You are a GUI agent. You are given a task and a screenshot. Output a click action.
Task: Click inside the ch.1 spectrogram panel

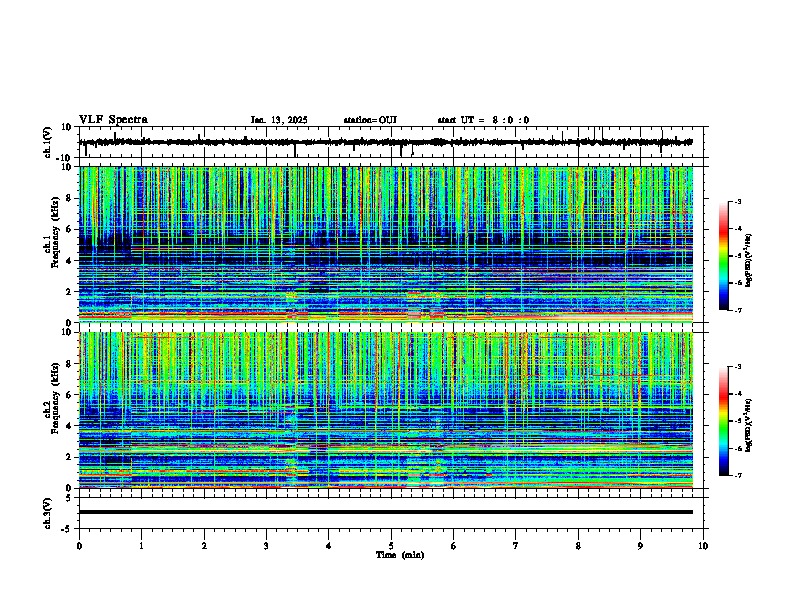click(x=386, y=244)
